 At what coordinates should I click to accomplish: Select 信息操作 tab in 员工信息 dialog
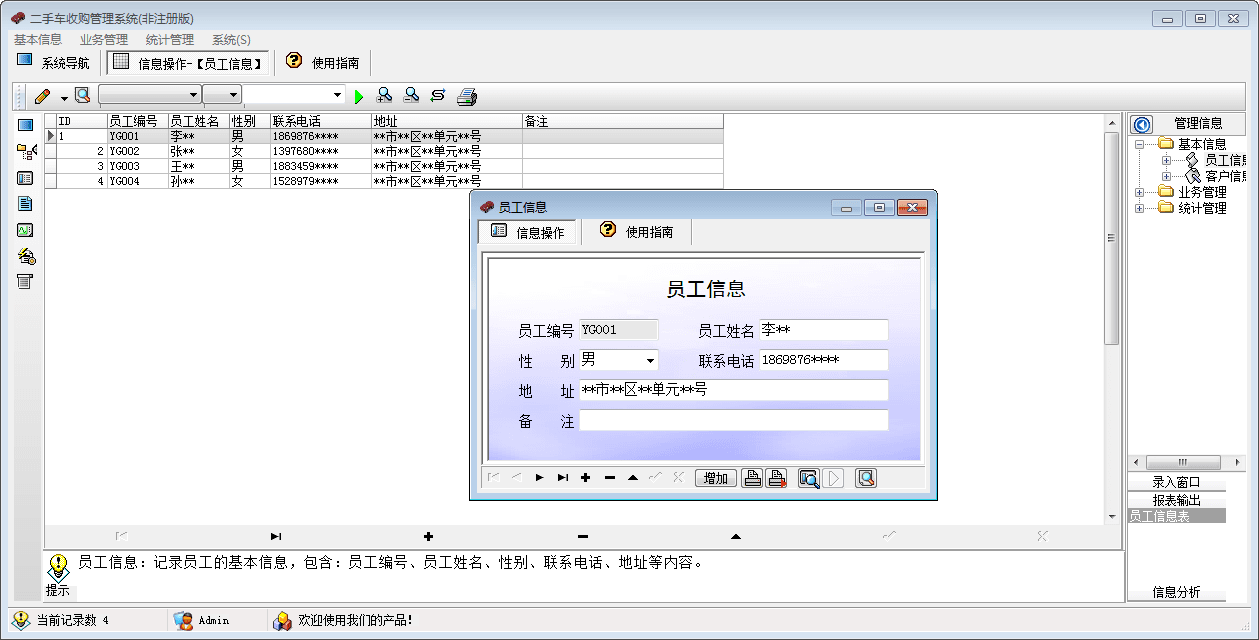click(528, 232)
